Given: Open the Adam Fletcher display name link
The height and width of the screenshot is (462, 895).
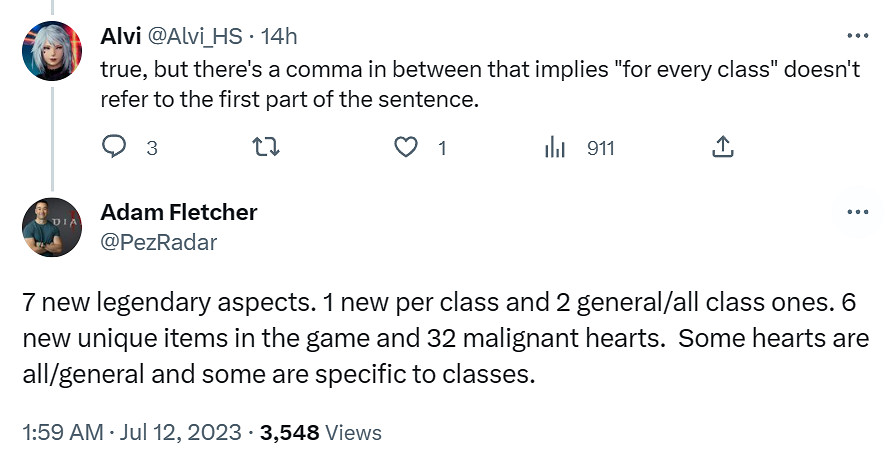Looking at the screenshot, I should [179, 212].
